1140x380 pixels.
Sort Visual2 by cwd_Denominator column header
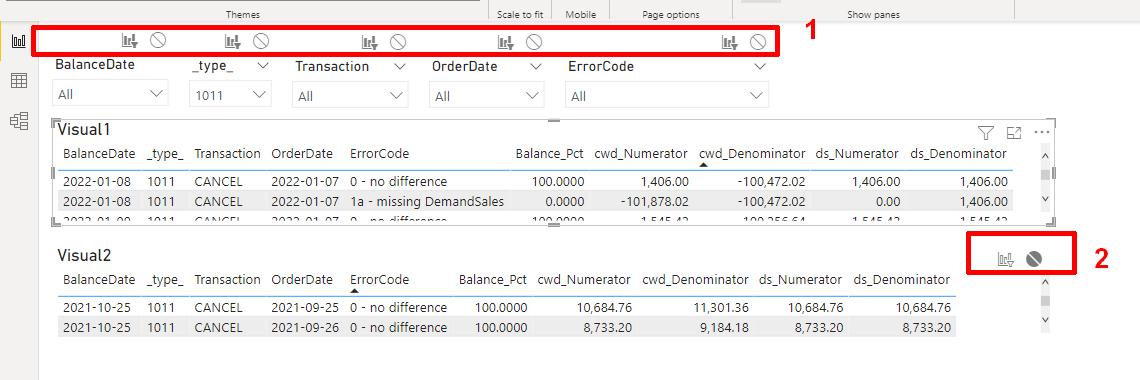pos(695,279)
